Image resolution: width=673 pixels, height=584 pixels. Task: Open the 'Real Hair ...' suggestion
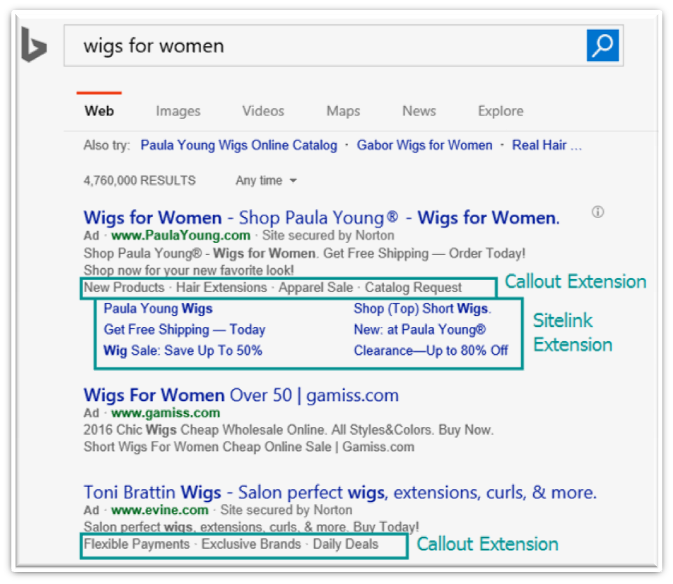(x=547, y=145)
